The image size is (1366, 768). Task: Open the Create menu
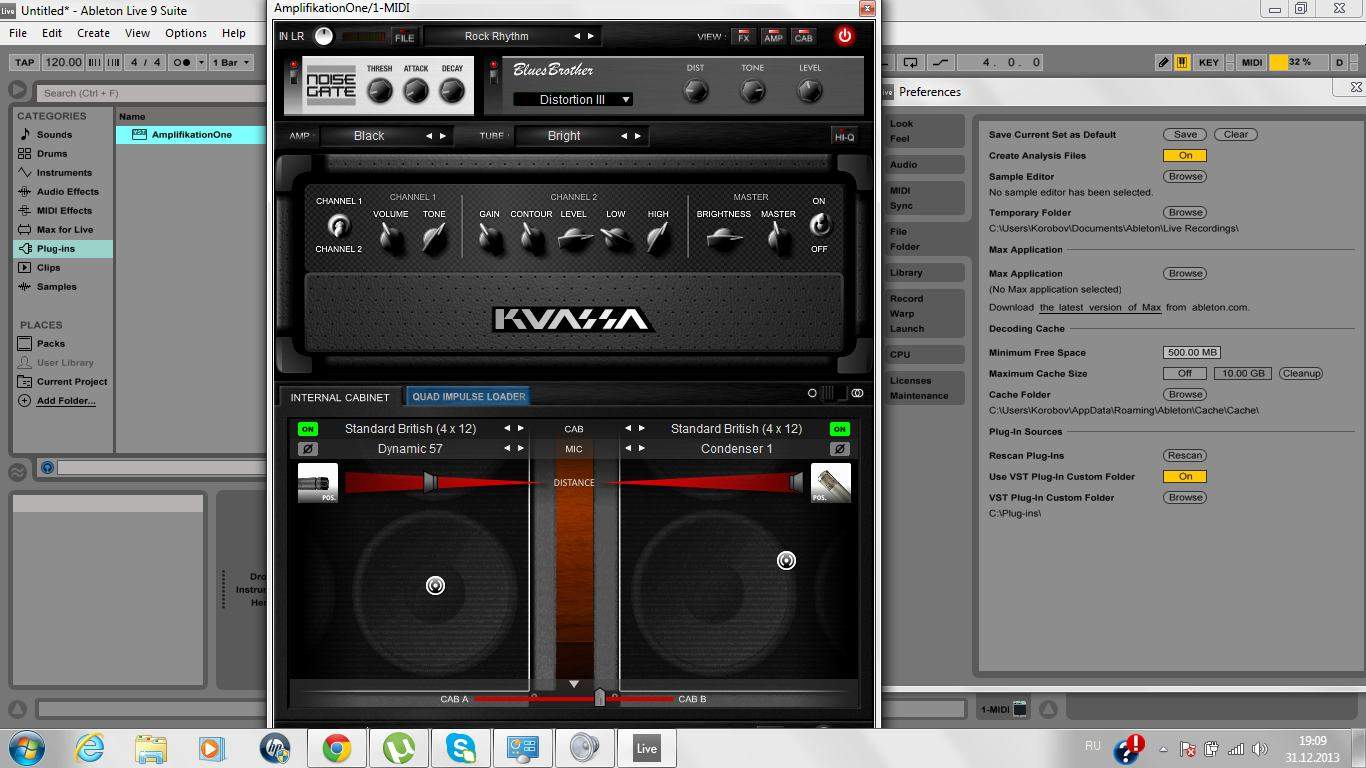point(93,33)
